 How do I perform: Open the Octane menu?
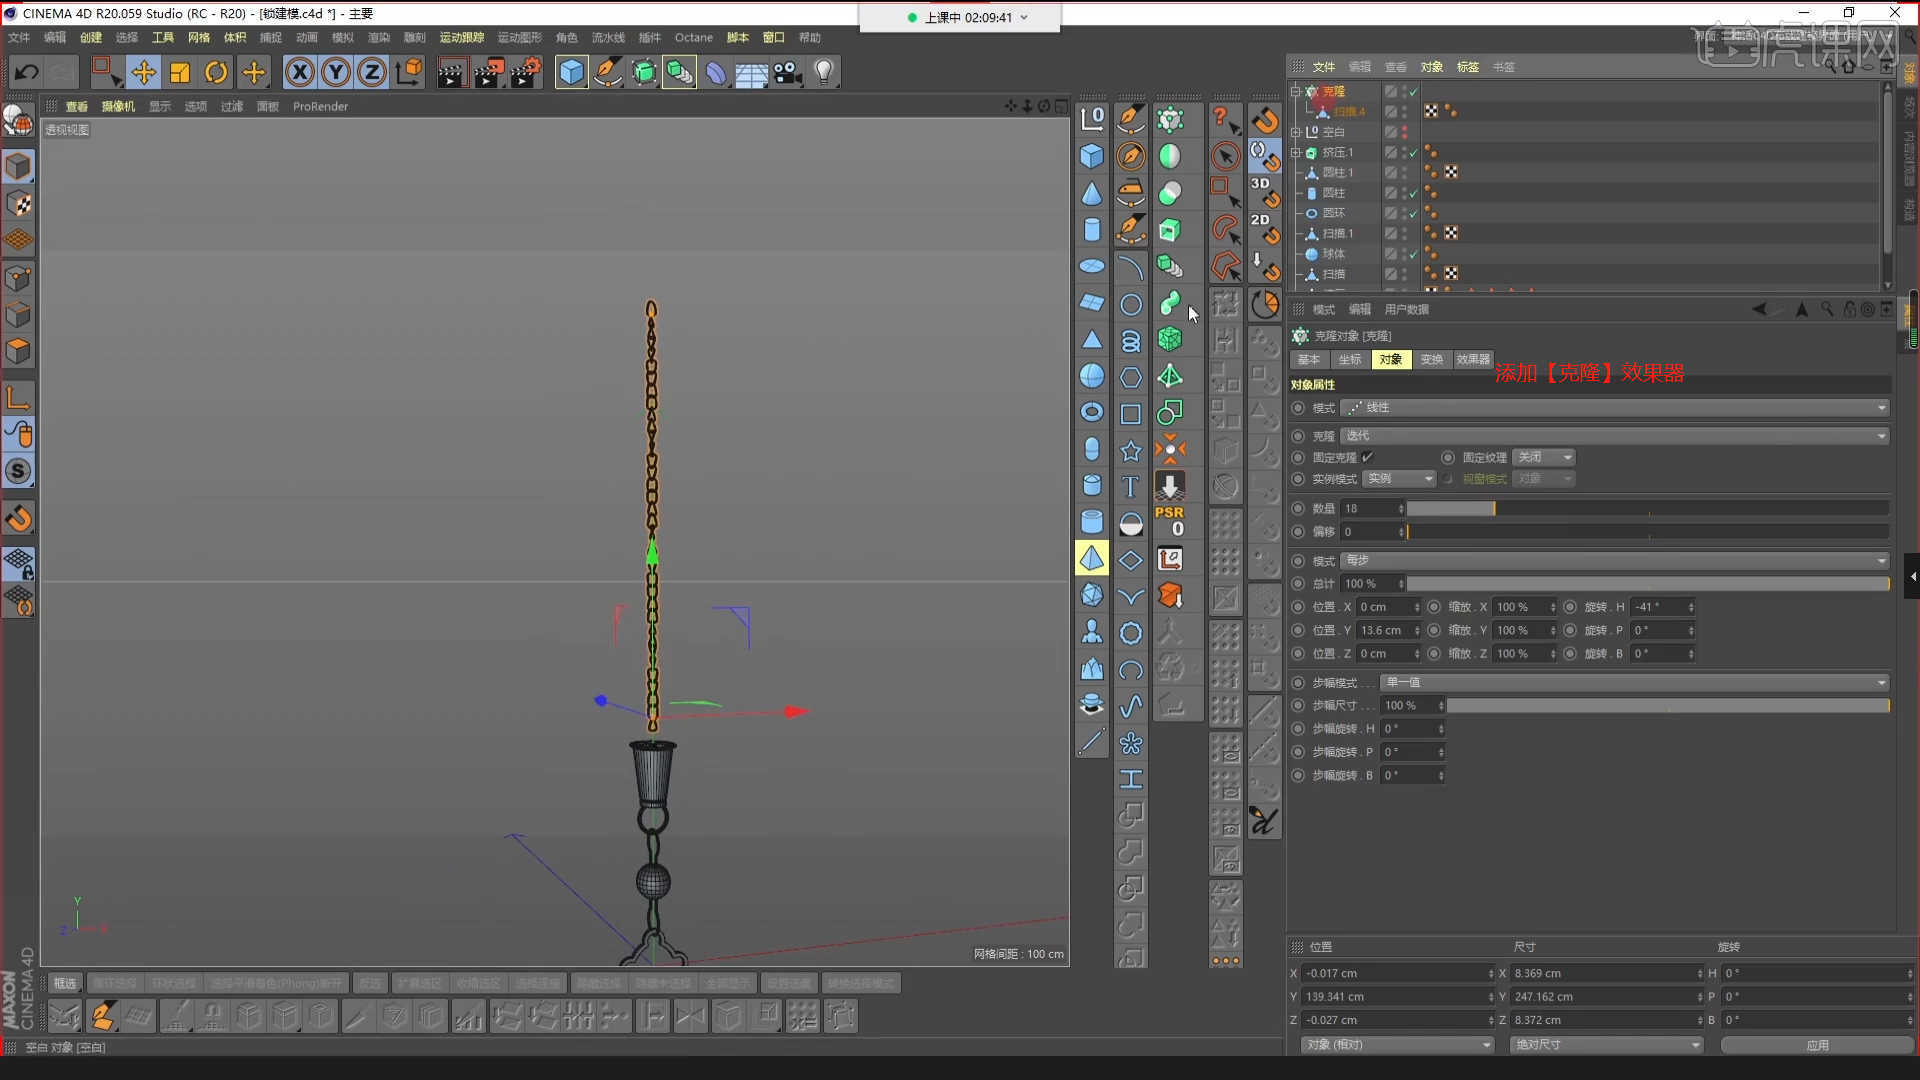click(693, 38)
